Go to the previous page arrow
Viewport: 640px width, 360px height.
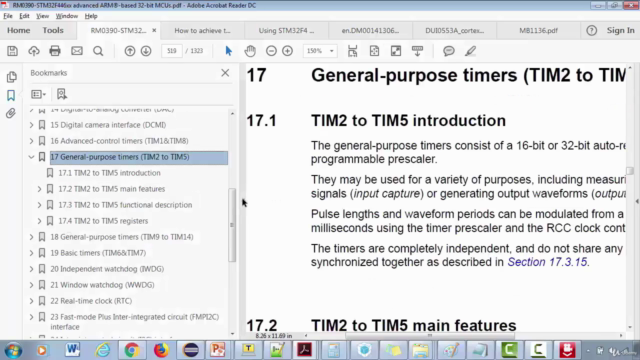pyautogui.click(x=130, y=51)
